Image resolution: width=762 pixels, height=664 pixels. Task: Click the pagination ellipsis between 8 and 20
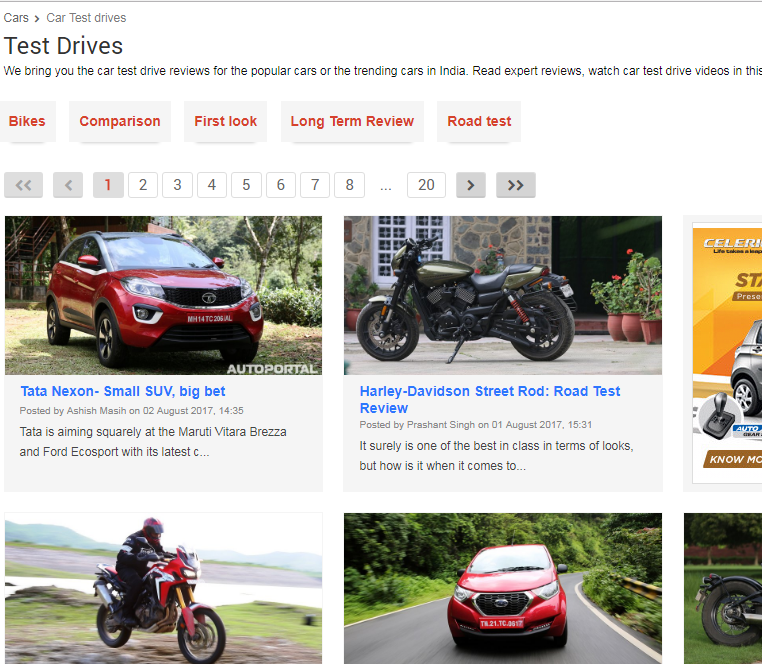(386, 186)
